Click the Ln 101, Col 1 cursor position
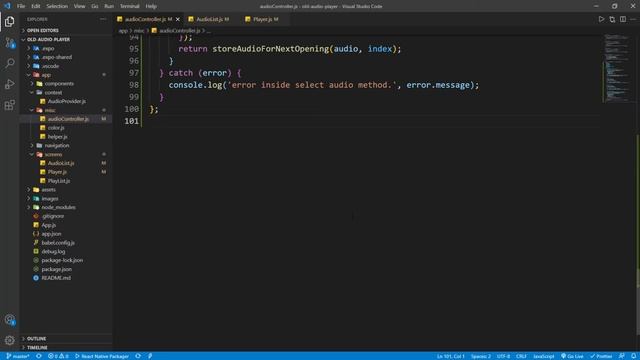Viewport: 640px width, 360px height. click(451, 356)
